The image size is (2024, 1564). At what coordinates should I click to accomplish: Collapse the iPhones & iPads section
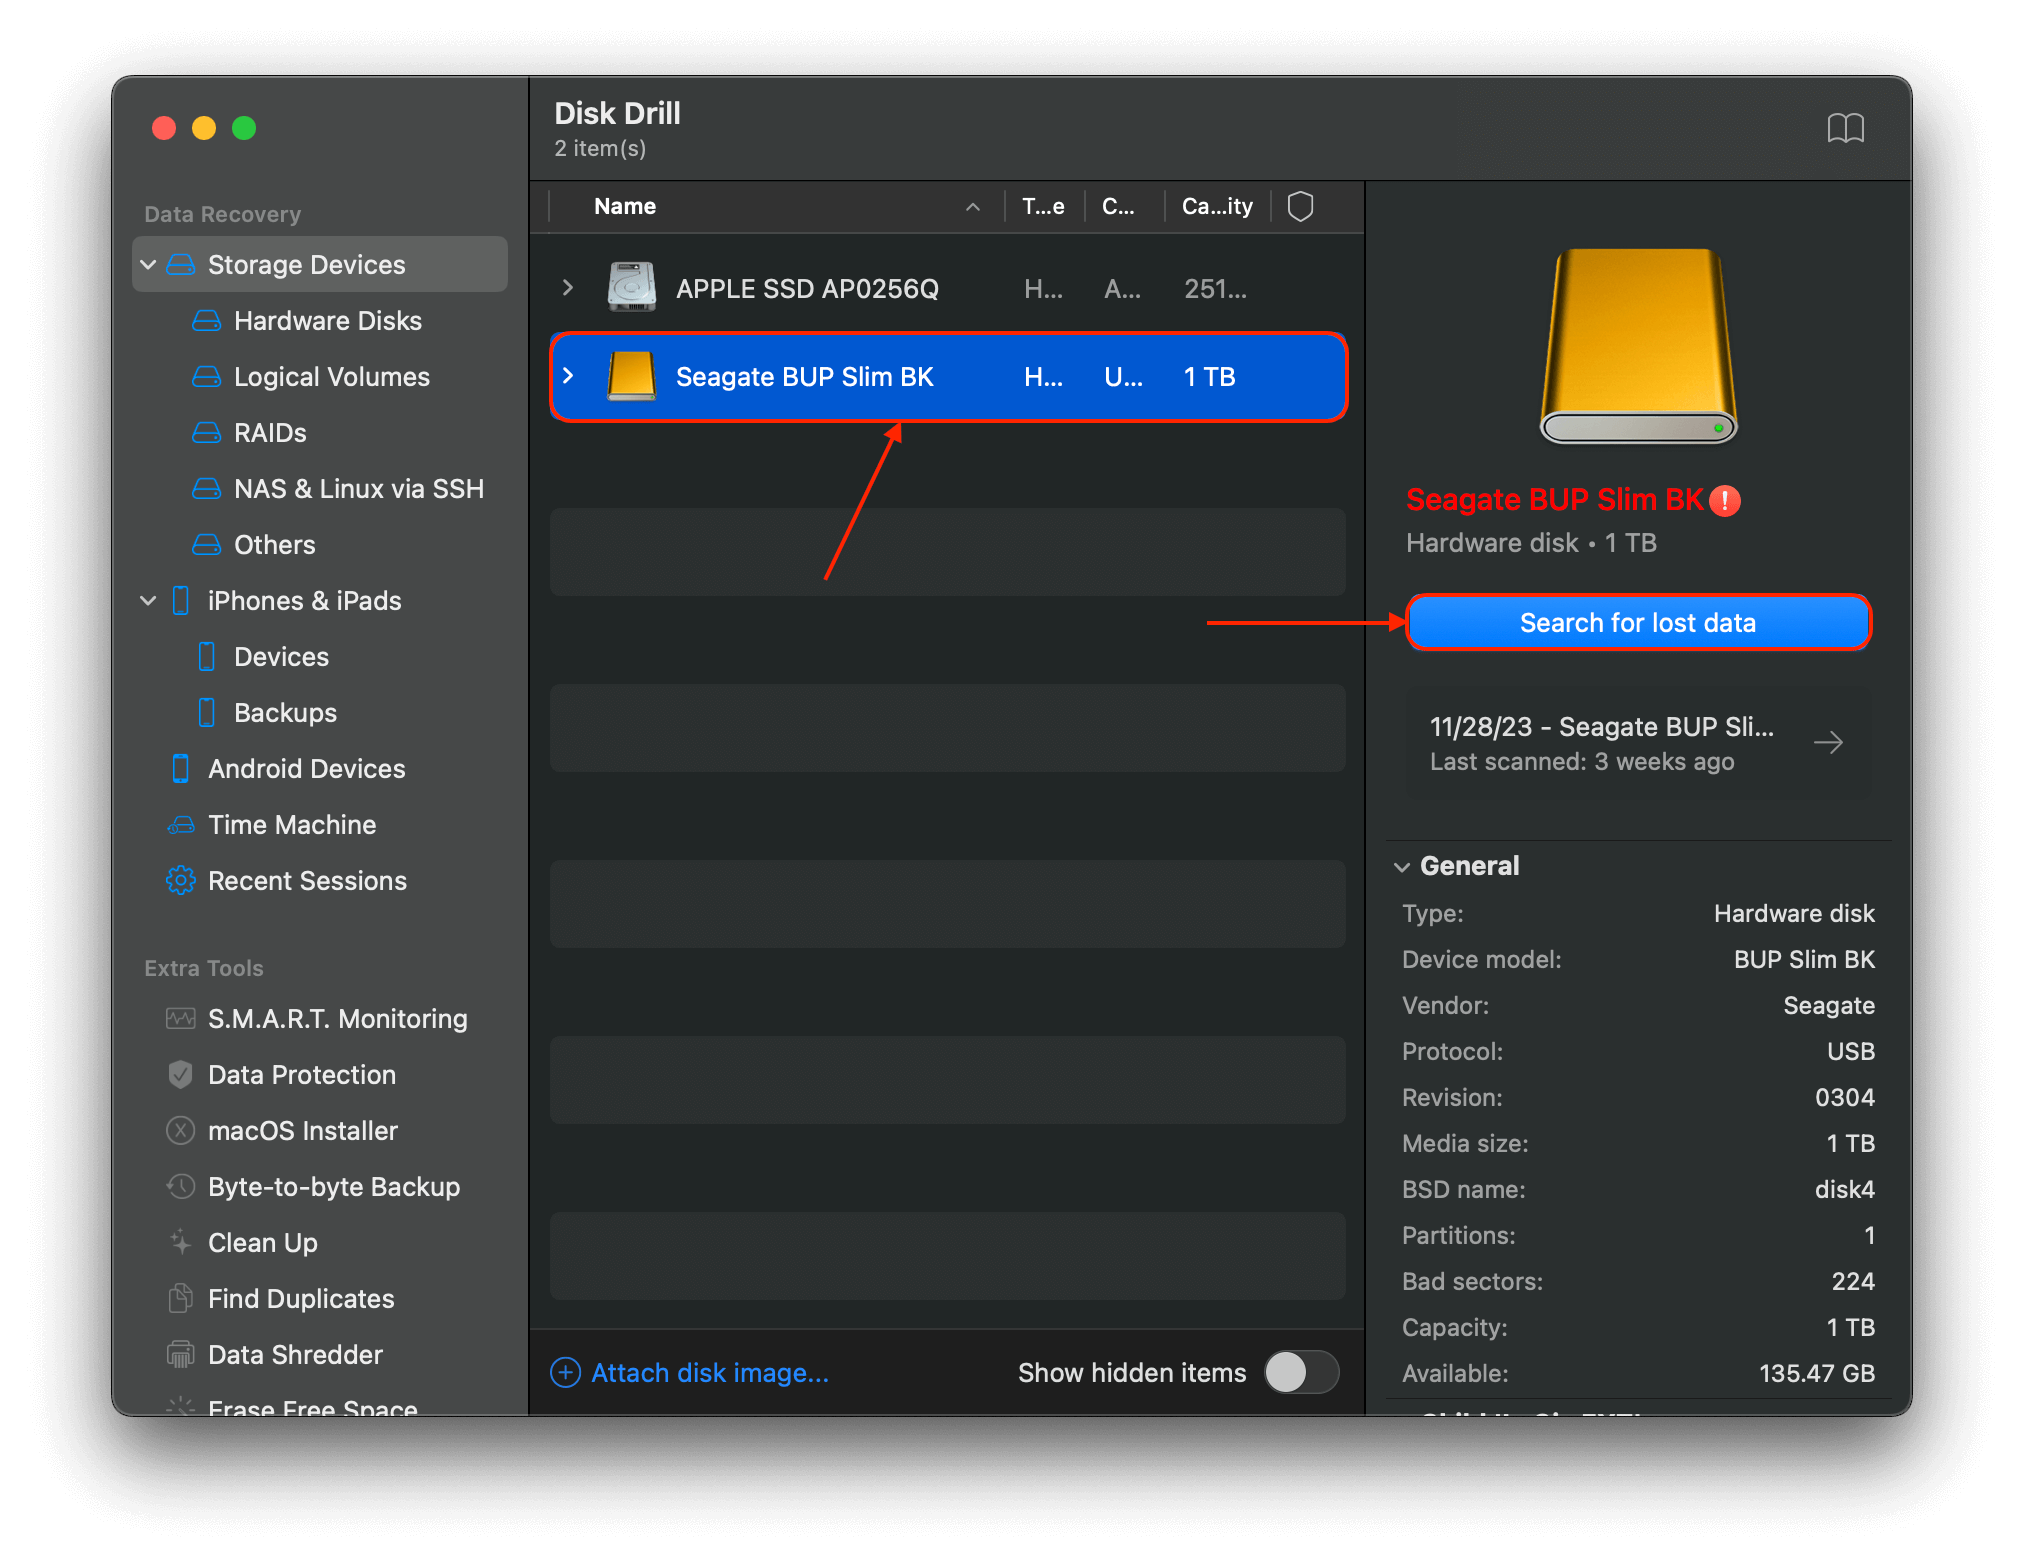[148, 600]
